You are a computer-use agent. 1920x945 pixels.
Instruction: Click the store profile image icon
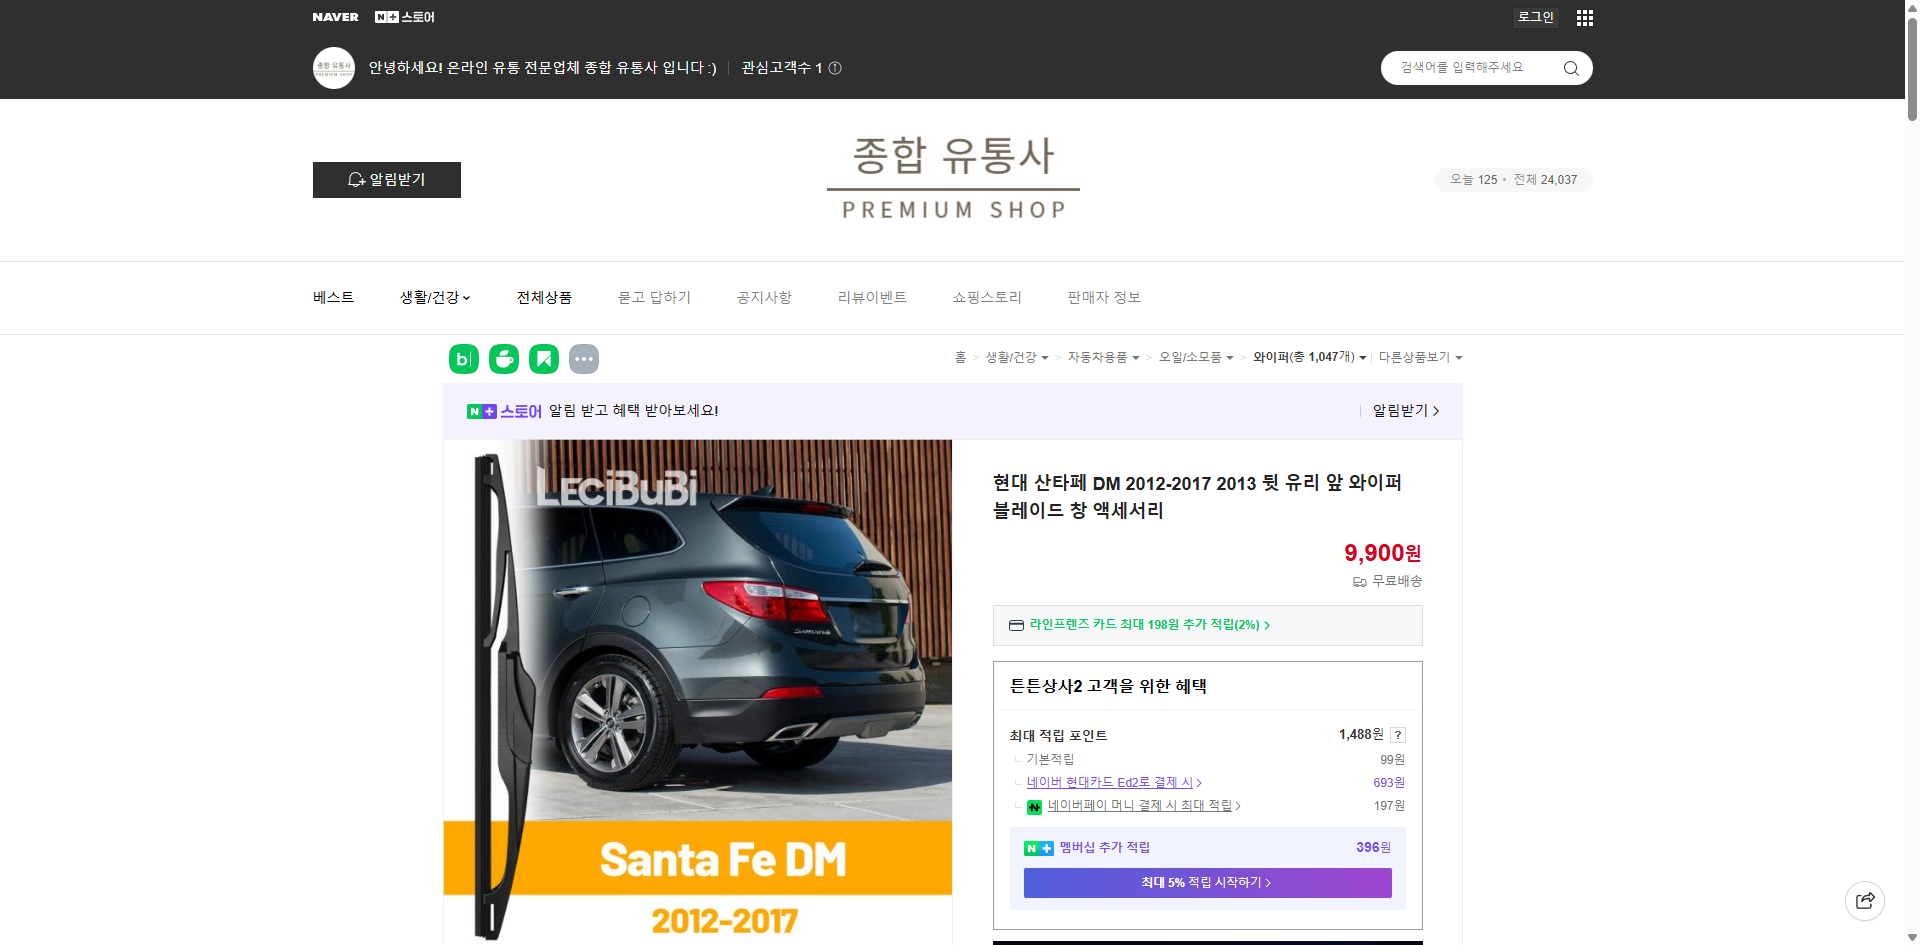(x=333, y=67)
